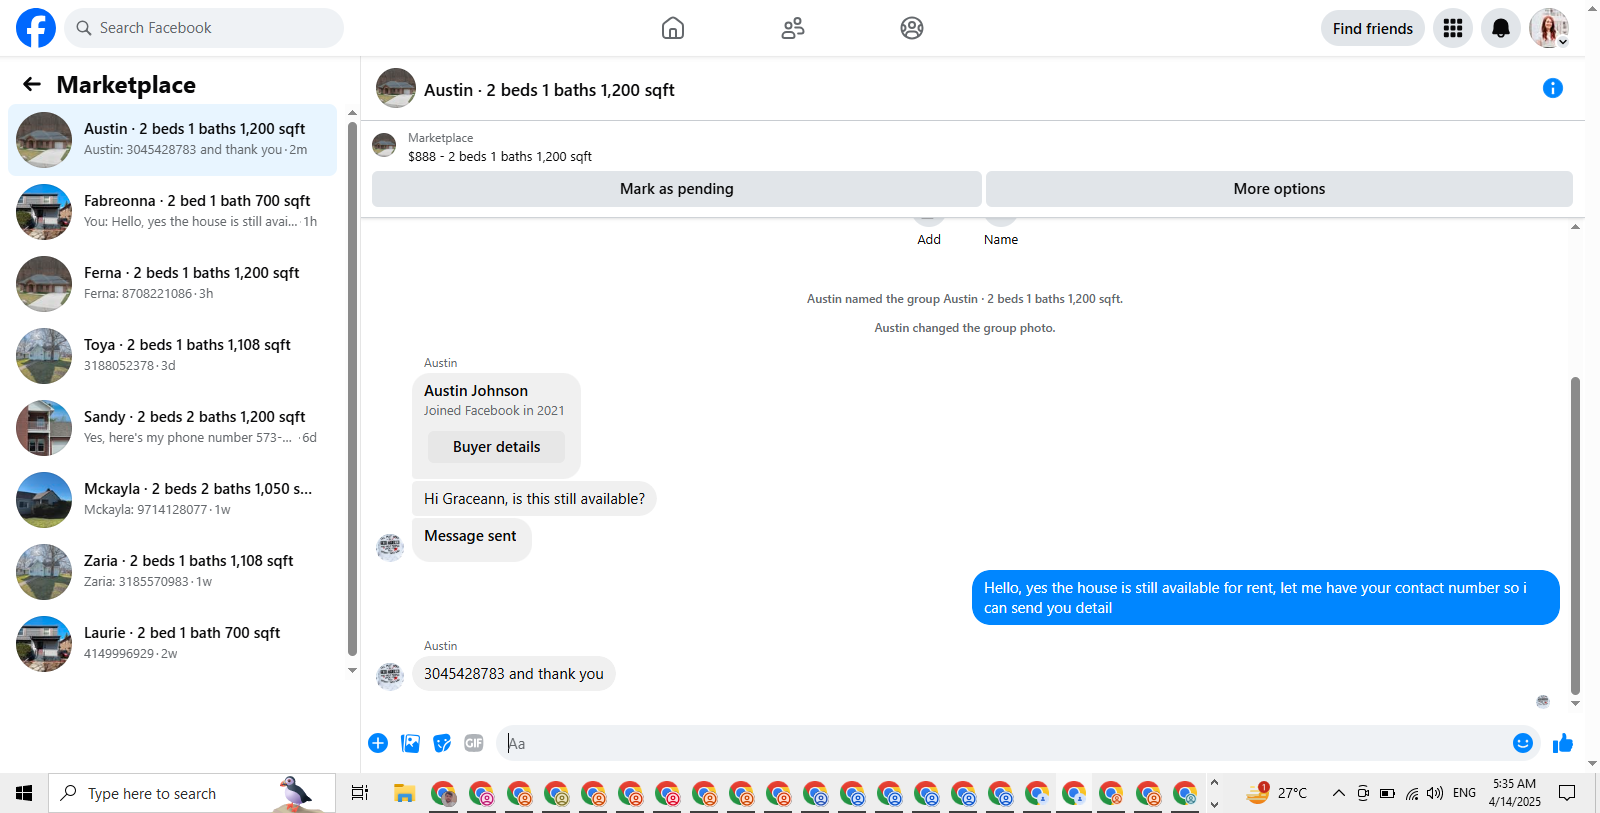Click scroll down arrow of conversation list
This screenshot has height=813, width=1600.
352,671
